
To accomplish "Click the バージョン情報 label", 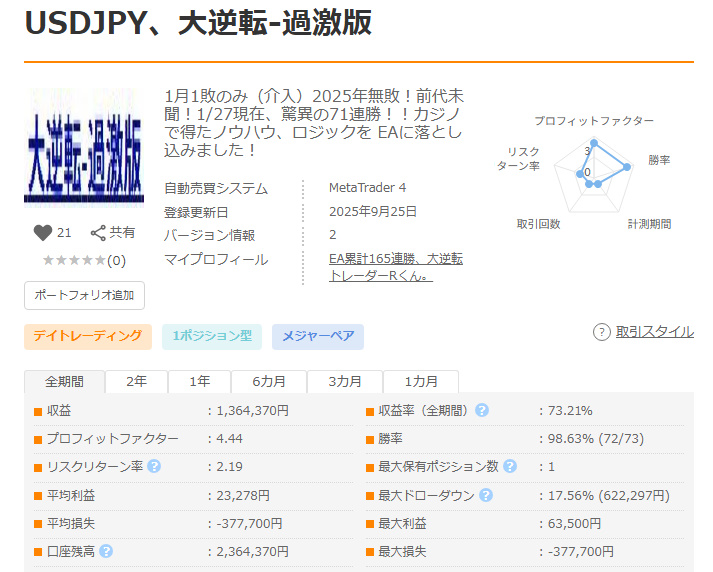I will [209, 236].
